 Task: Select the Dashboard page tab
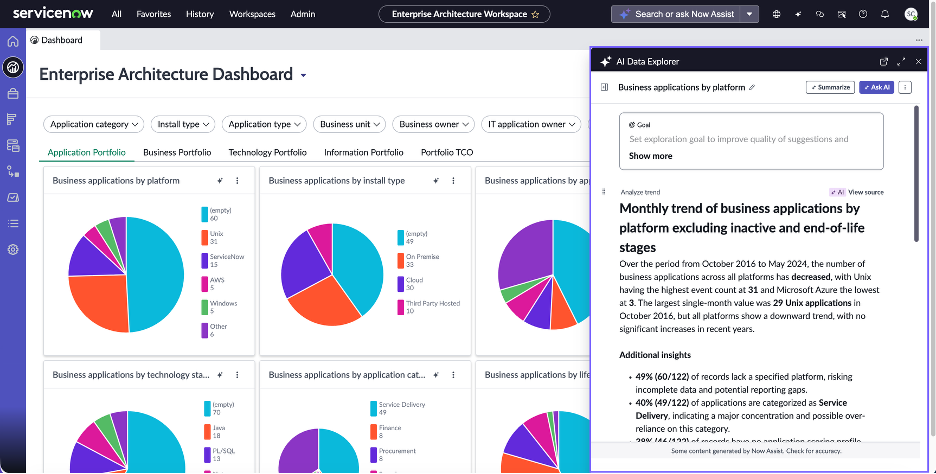coord(63,40)
